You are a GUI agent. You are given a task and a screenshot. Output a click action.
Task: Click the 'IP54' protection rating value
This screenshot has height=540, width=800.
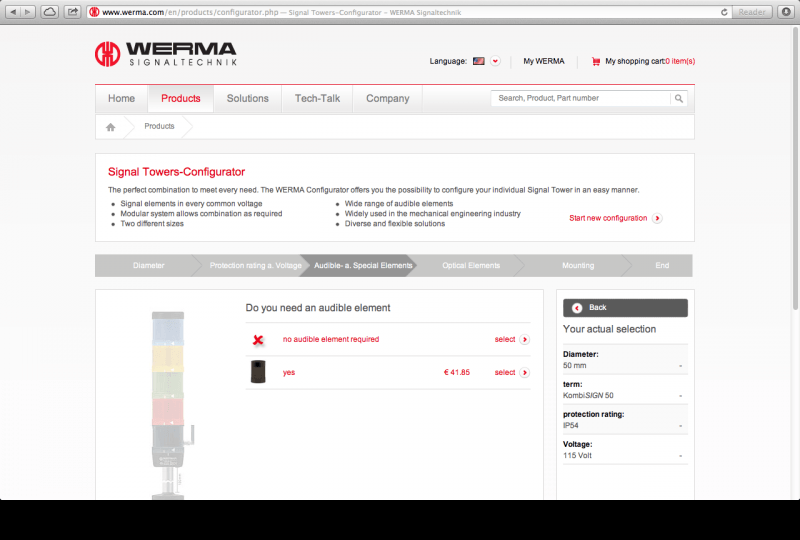tap(570, 426)
